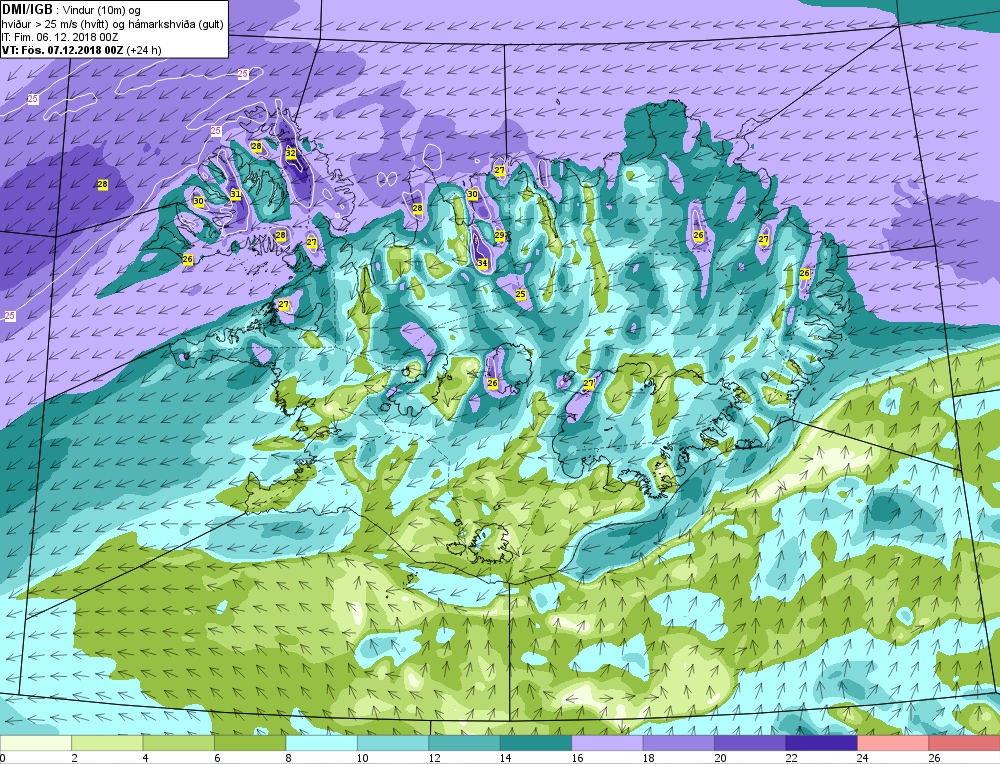
Task: Click the bold 'DMI/IGB' title text
Action: coord(27,9)
